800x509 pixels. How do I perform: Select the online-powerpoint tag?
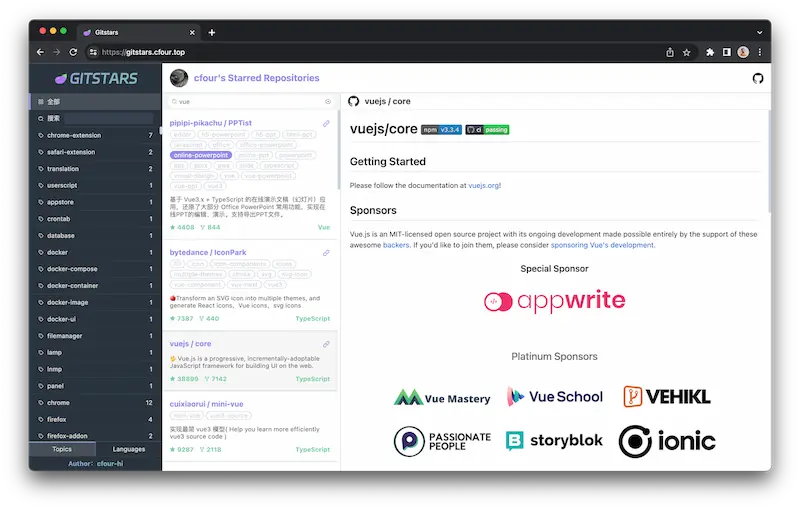(201, 155)
